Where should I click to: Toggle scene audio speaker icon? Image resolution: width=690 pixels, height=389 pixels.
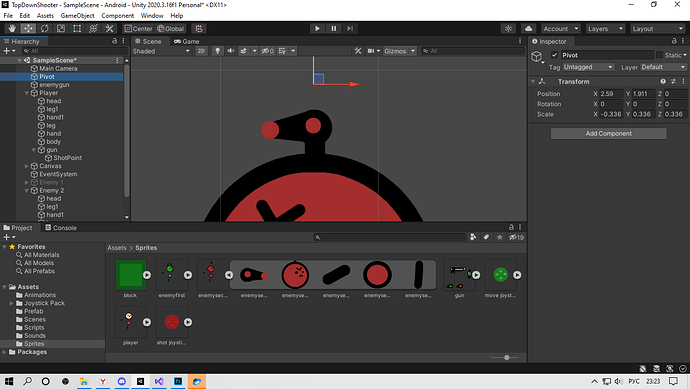[230, 51]
